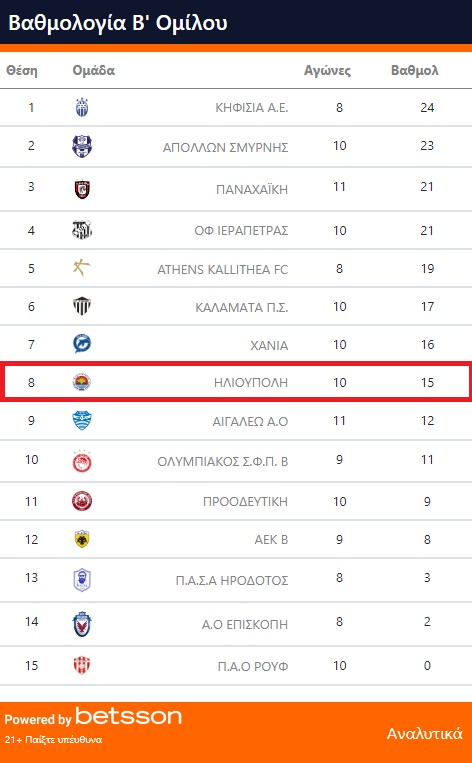Screen dimensions: 472x763
Task: Click the ΑΕΚ Β yellow eagle crest
Action: tap(82, 539)
